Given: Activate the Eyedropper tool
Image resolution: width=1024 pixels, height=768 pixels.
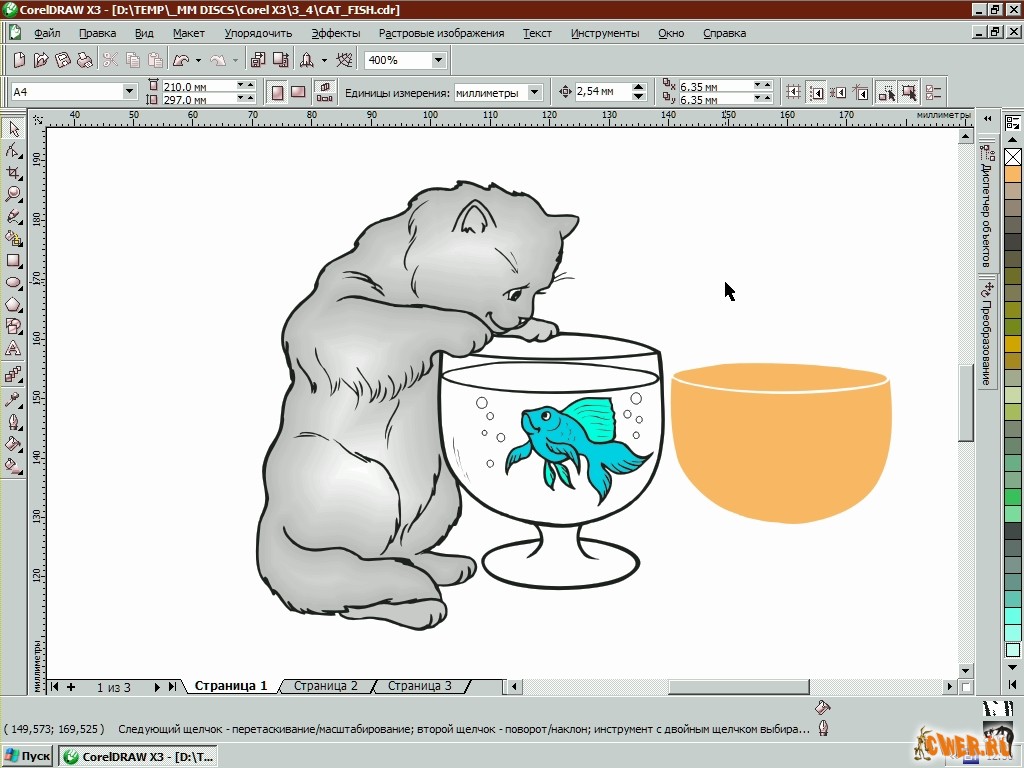Looking at the screenshot, I should tap(14, 399).
